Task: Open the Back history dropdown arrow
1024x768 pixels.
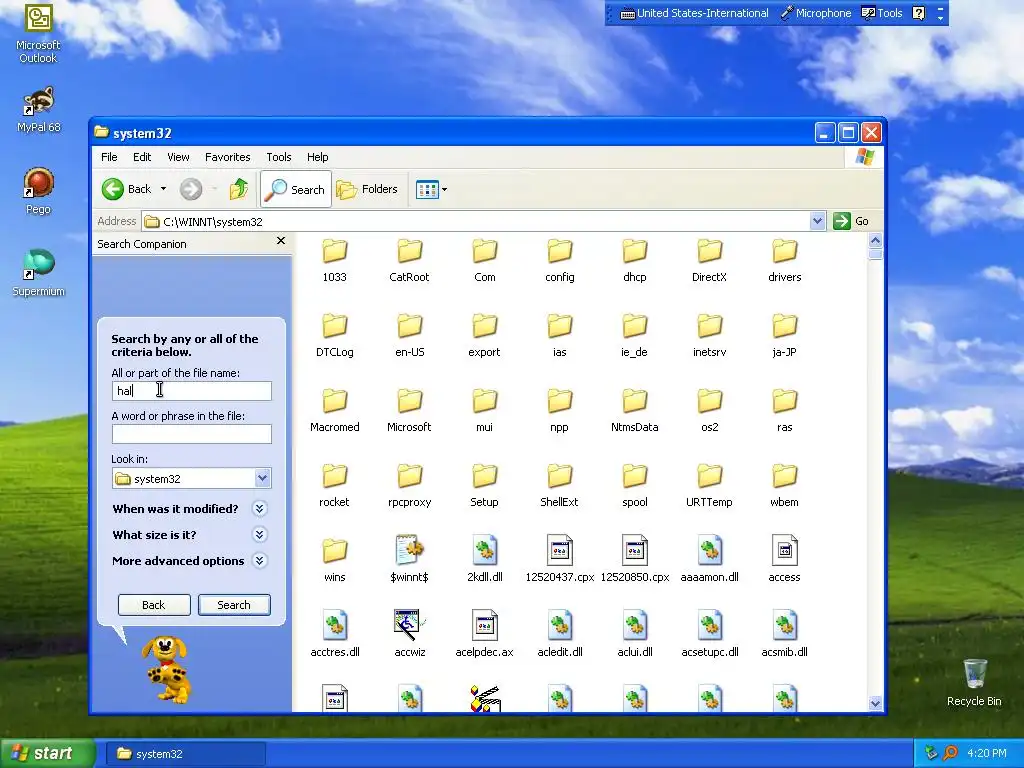Action: [x=163, y=189]
